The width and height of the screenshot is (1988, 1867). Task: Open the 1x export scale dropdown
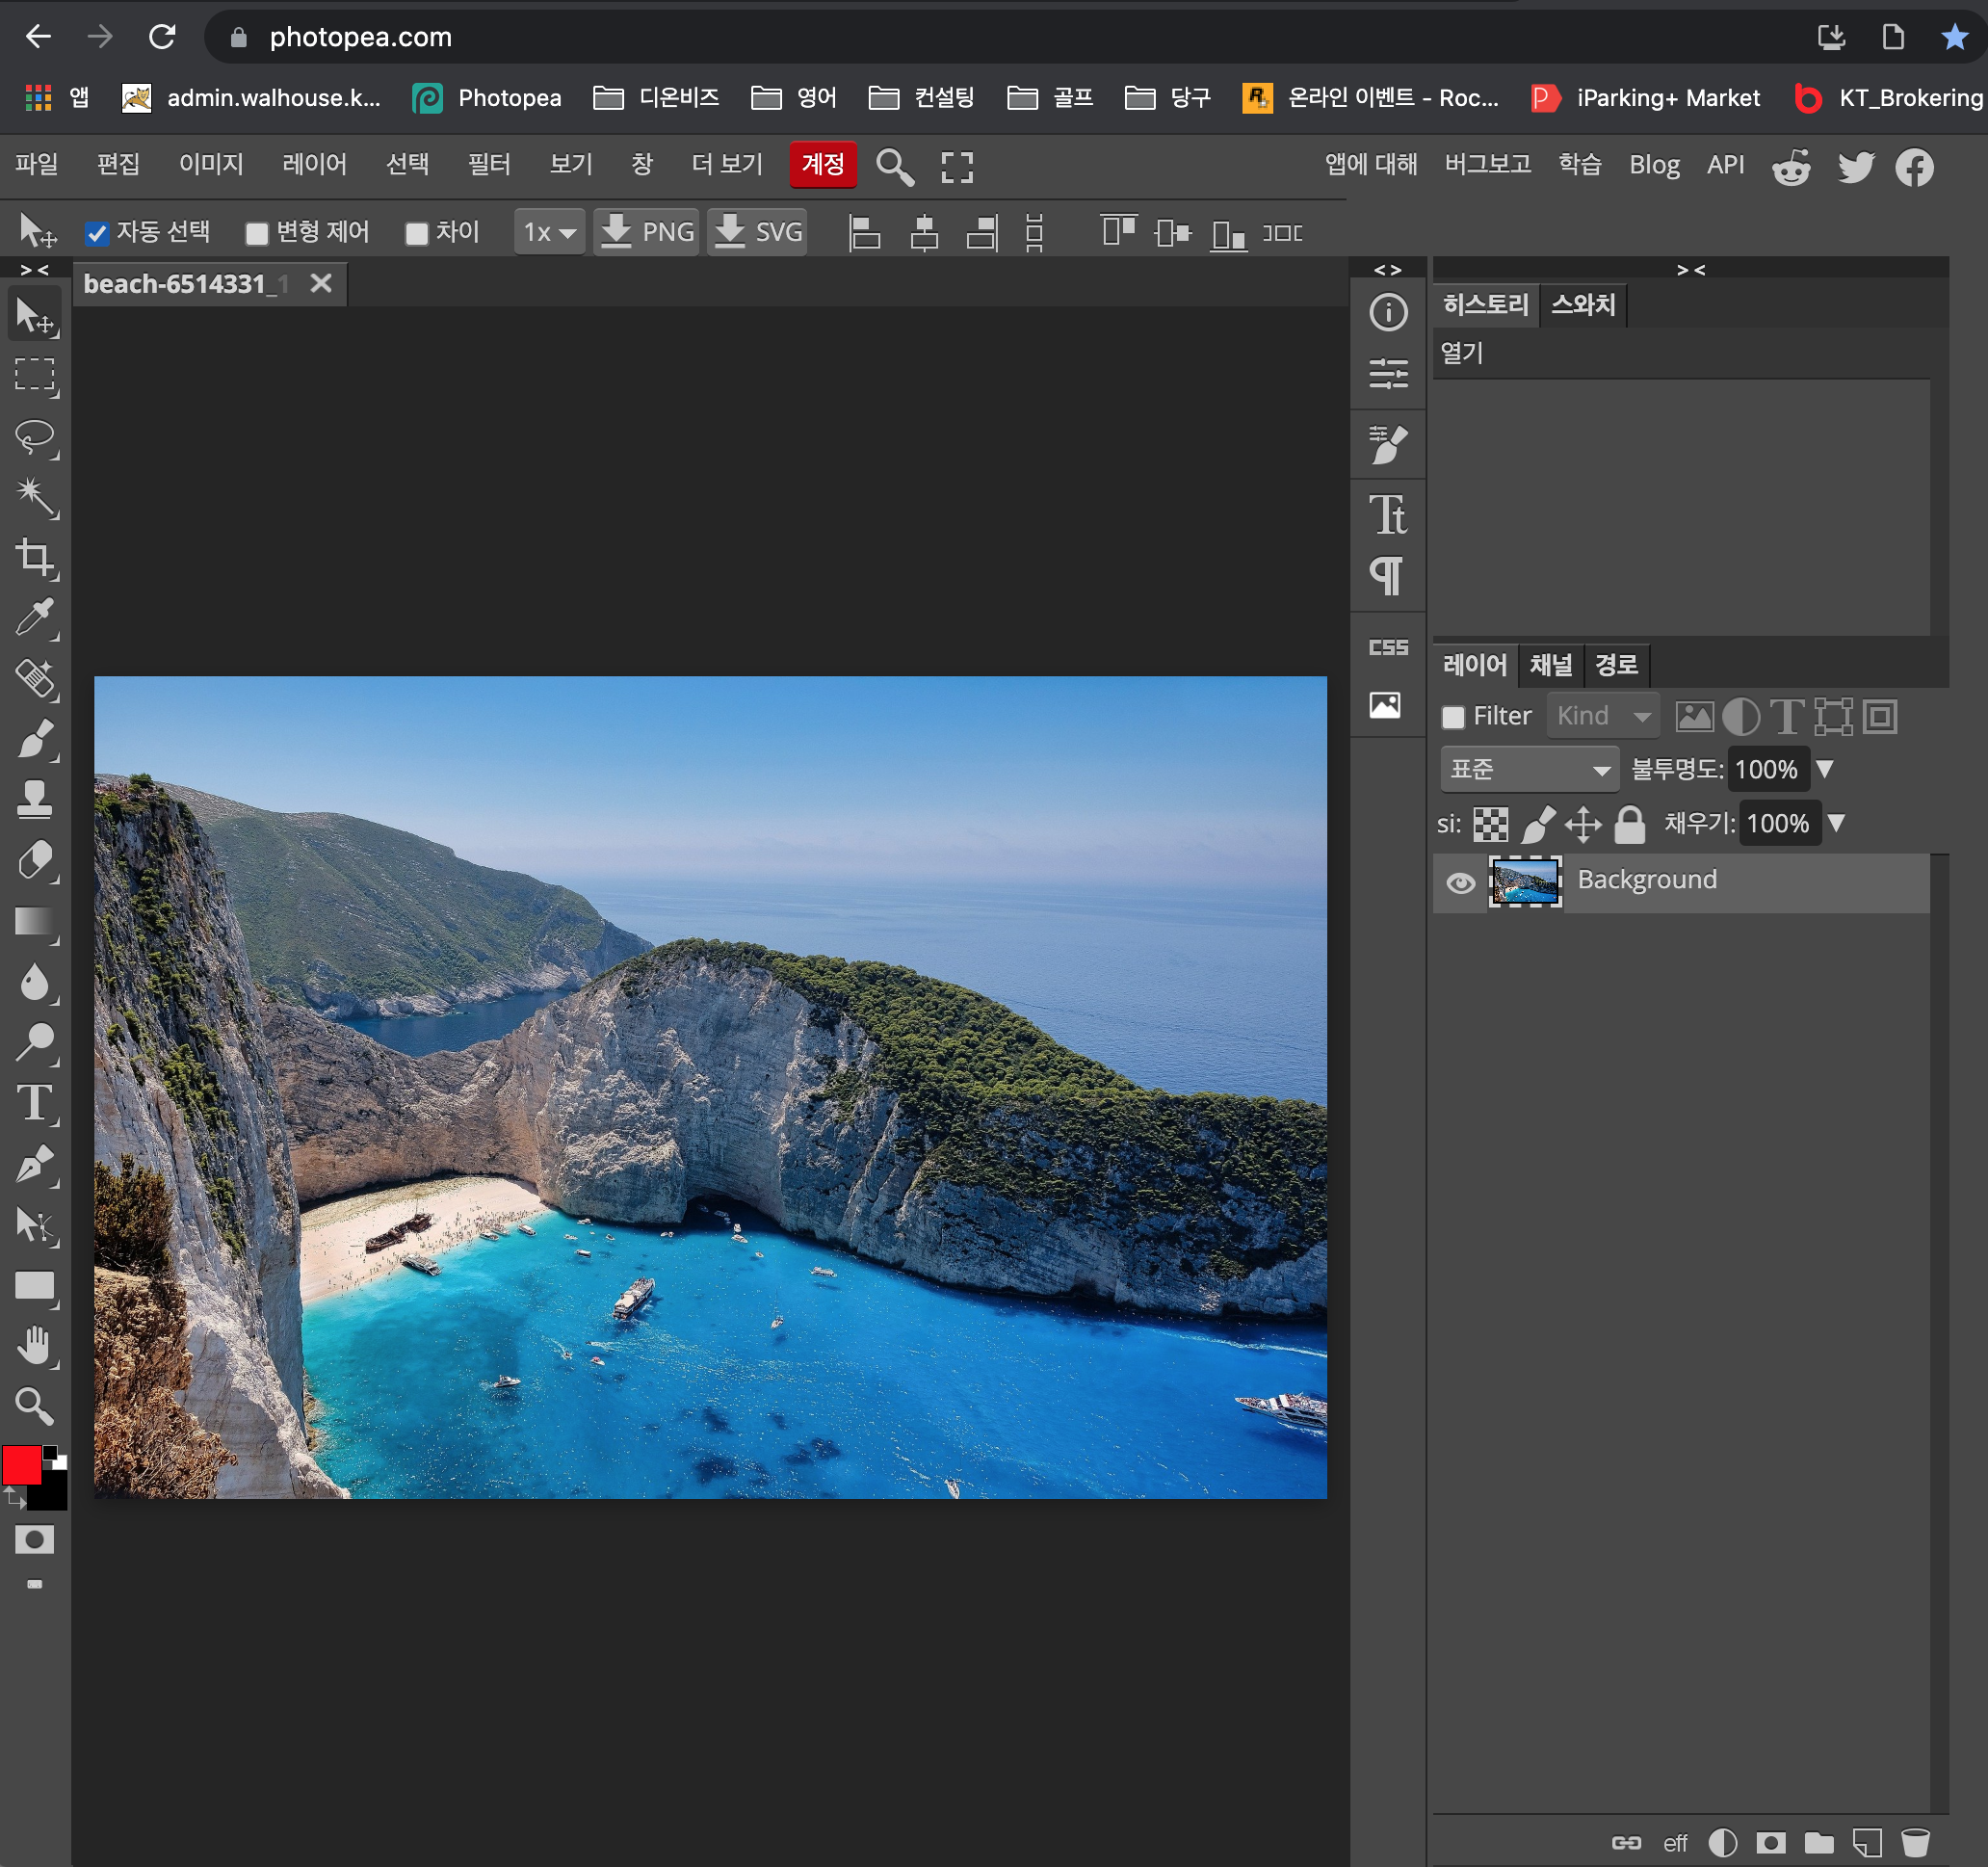(549, 233)
